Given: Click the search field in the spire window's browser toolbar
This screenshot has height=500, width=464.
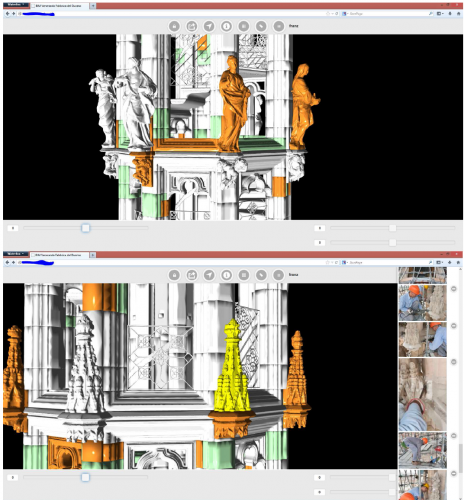Looking at the screenshot, I should [387, 263].
